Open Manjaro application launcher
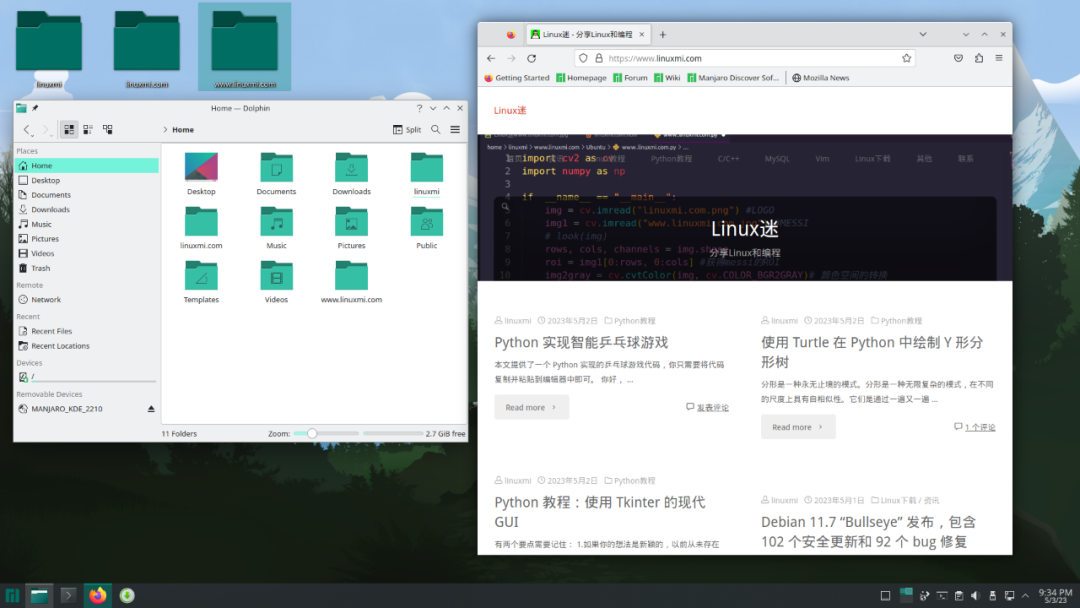 pyautogui.click(x=12, y=596)
